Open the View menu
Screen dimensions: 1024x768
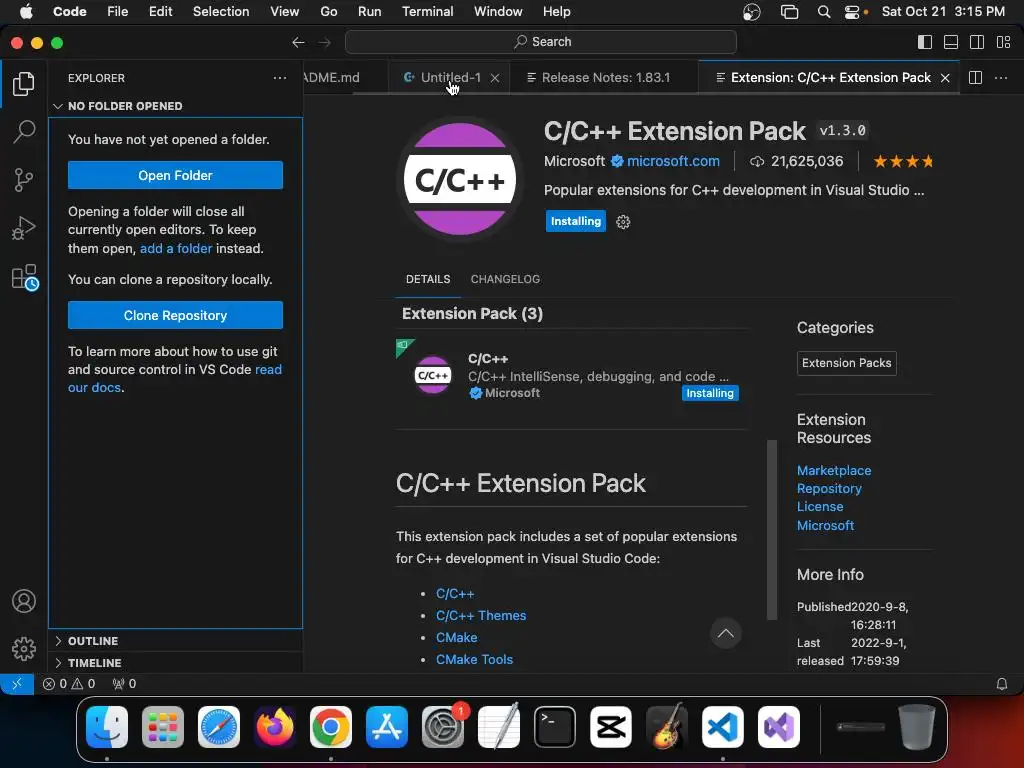(x=284, y=12)
